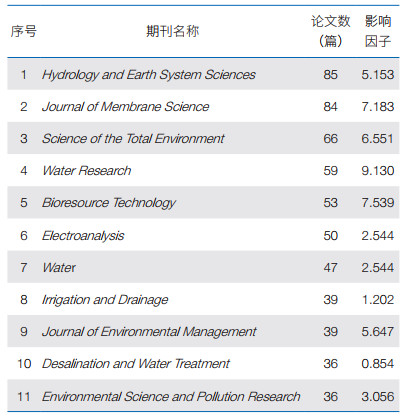
Task: Click impact factor value 3.056
Action: 378,397
